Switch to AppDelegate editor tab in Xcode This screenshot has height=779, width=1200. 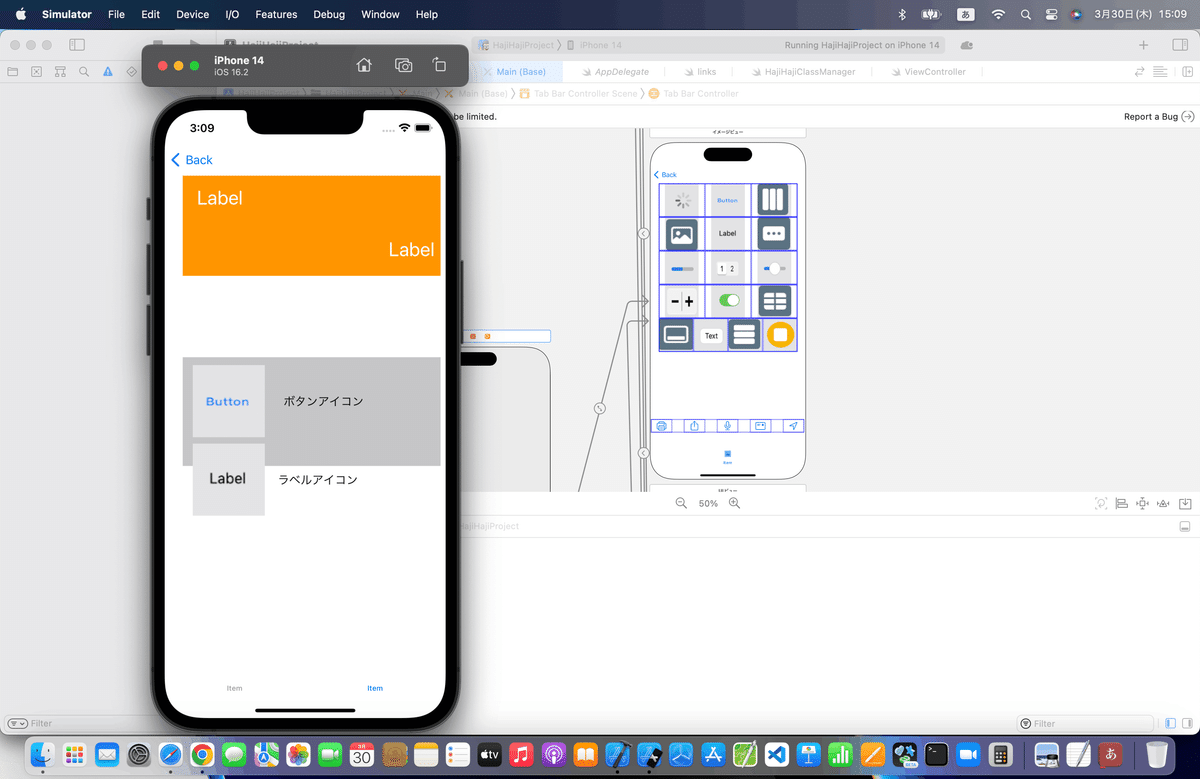click(x=614, y=72)
